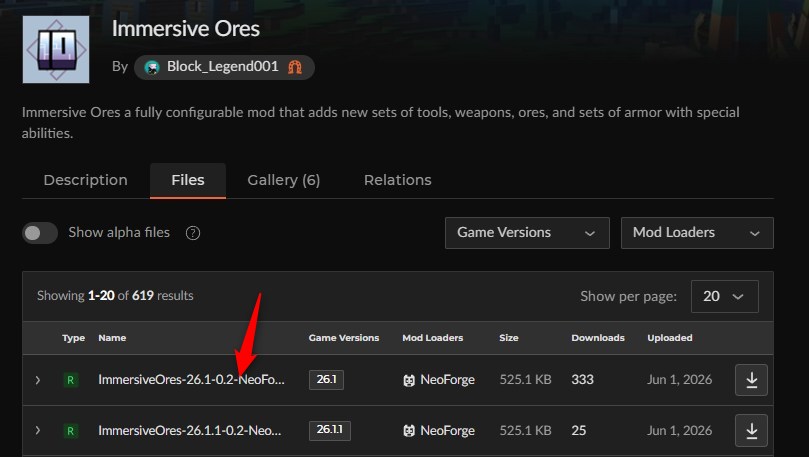The image size is (809, 457).
Task: Switch to the Description tab
Action: click(x=86, y=180)
